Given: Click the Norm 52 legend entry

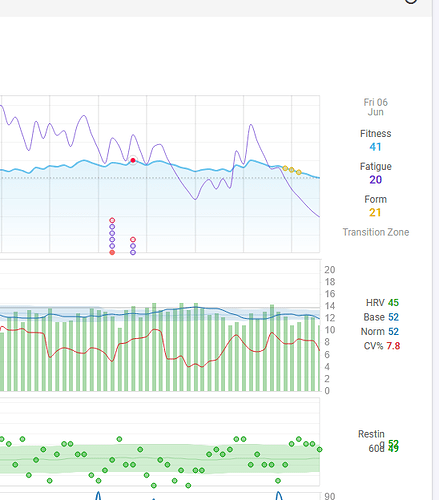Looking at the screenshot, I should 380,331.
